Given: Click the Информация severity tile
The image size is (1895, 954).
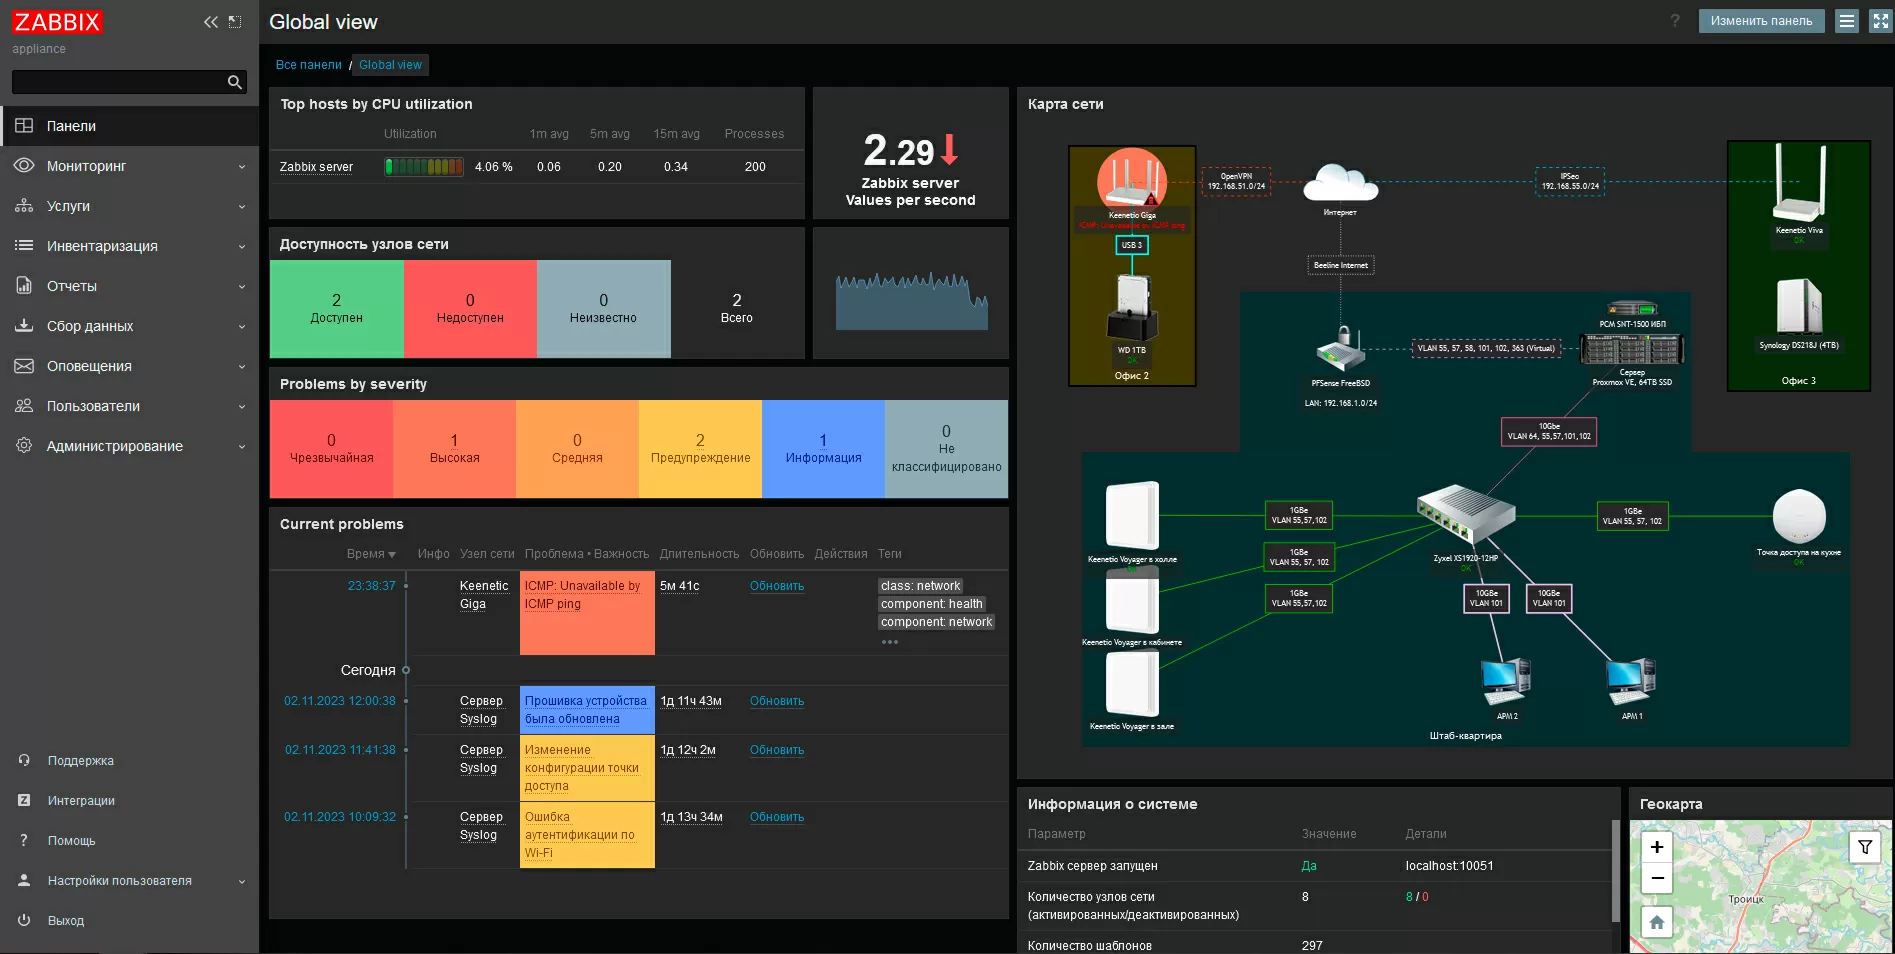Looking at the screenshot, I should point(823,449).
